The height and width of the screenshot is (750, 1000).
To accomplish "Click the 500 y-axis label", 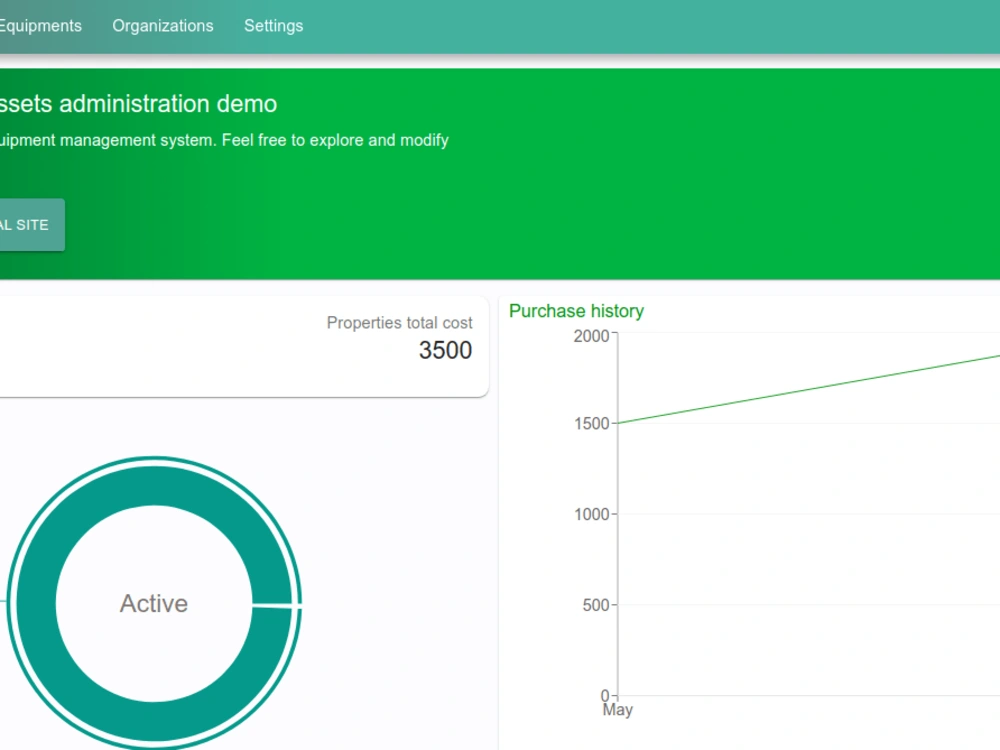I will (x=596, y=605).
